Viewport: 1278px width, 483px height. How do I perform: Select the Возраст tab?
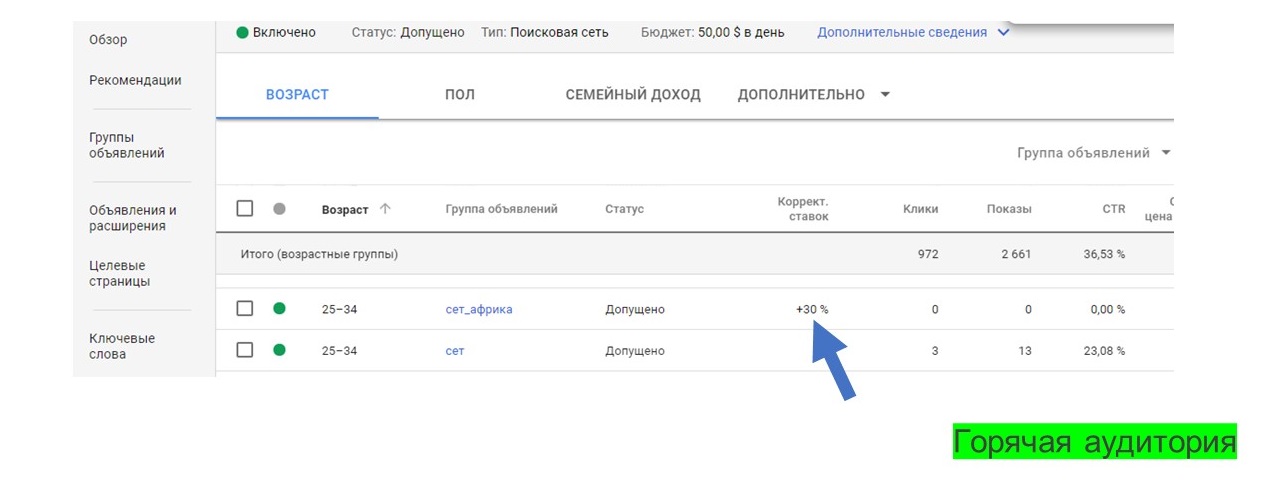coord(297,95)
